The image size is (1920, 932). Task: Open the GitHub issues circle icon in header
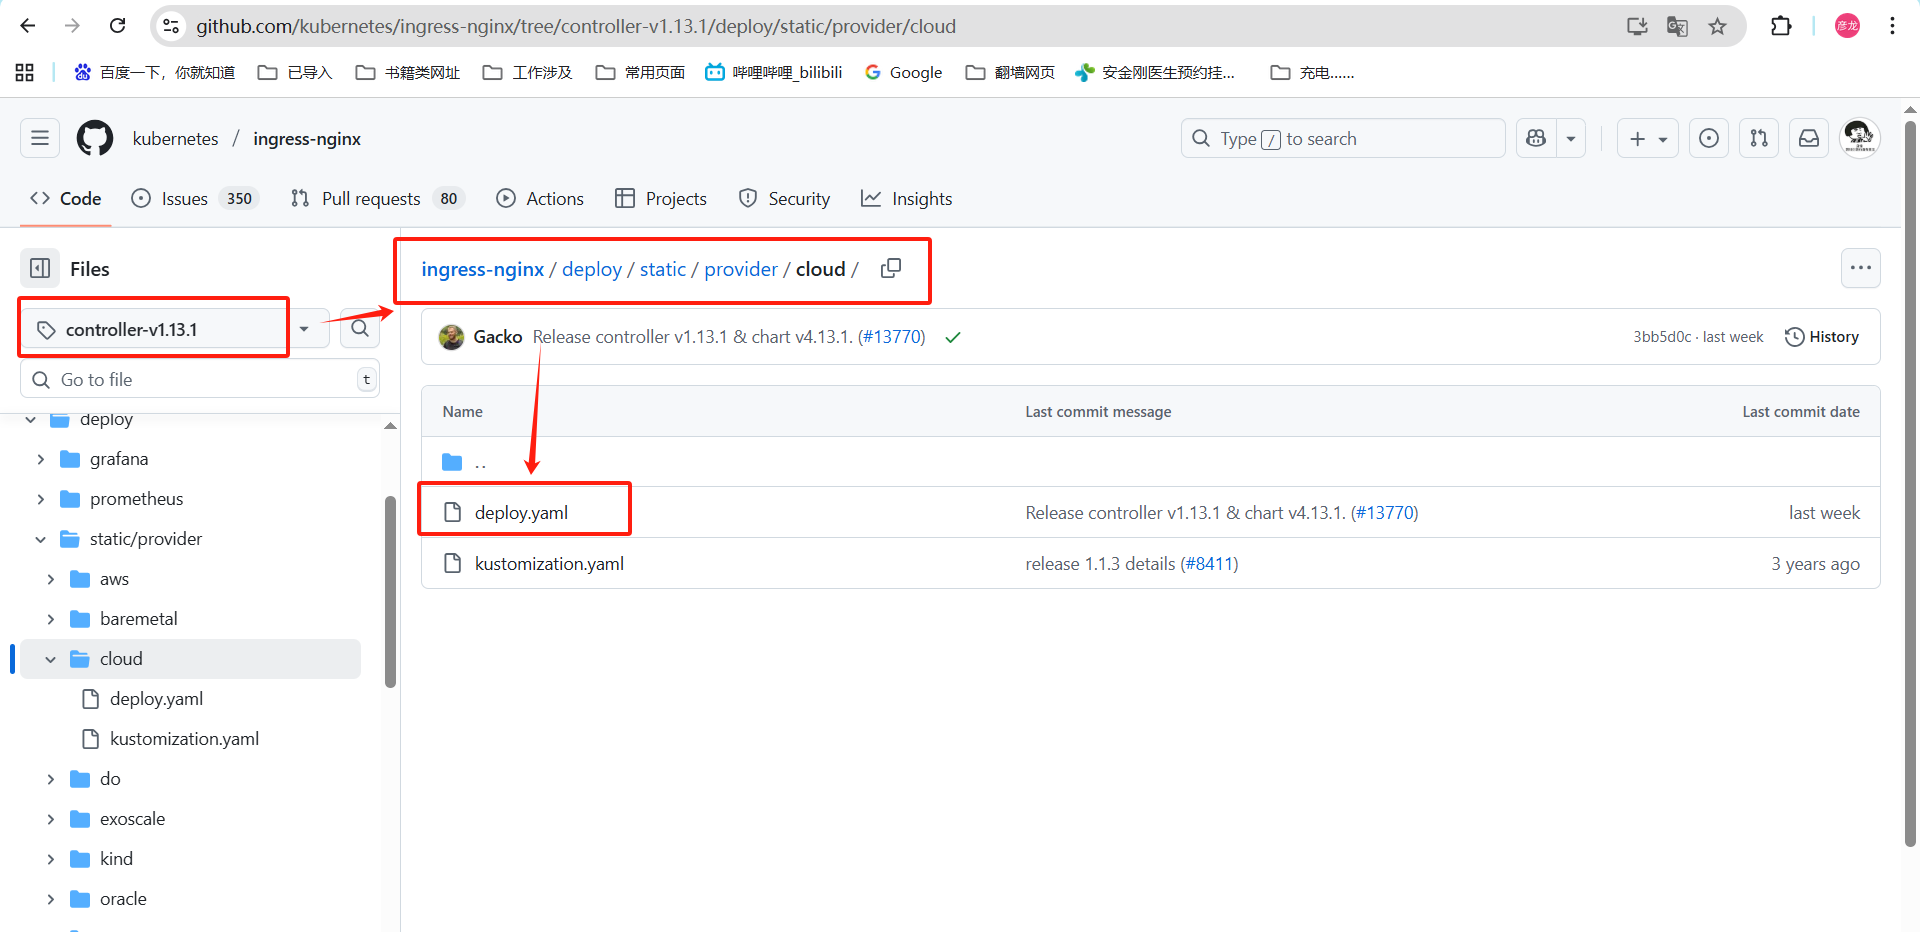click(1709, 138)
